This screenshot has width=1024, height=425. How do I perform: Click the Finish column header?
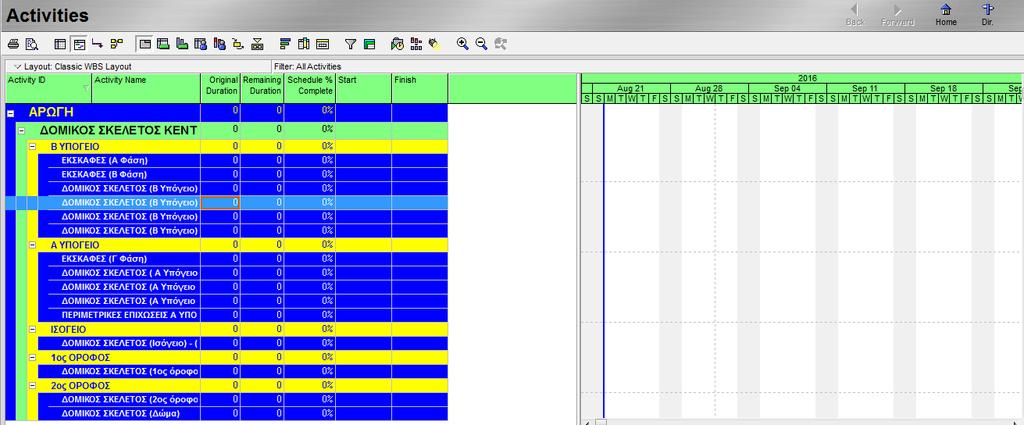coord(420,88)
